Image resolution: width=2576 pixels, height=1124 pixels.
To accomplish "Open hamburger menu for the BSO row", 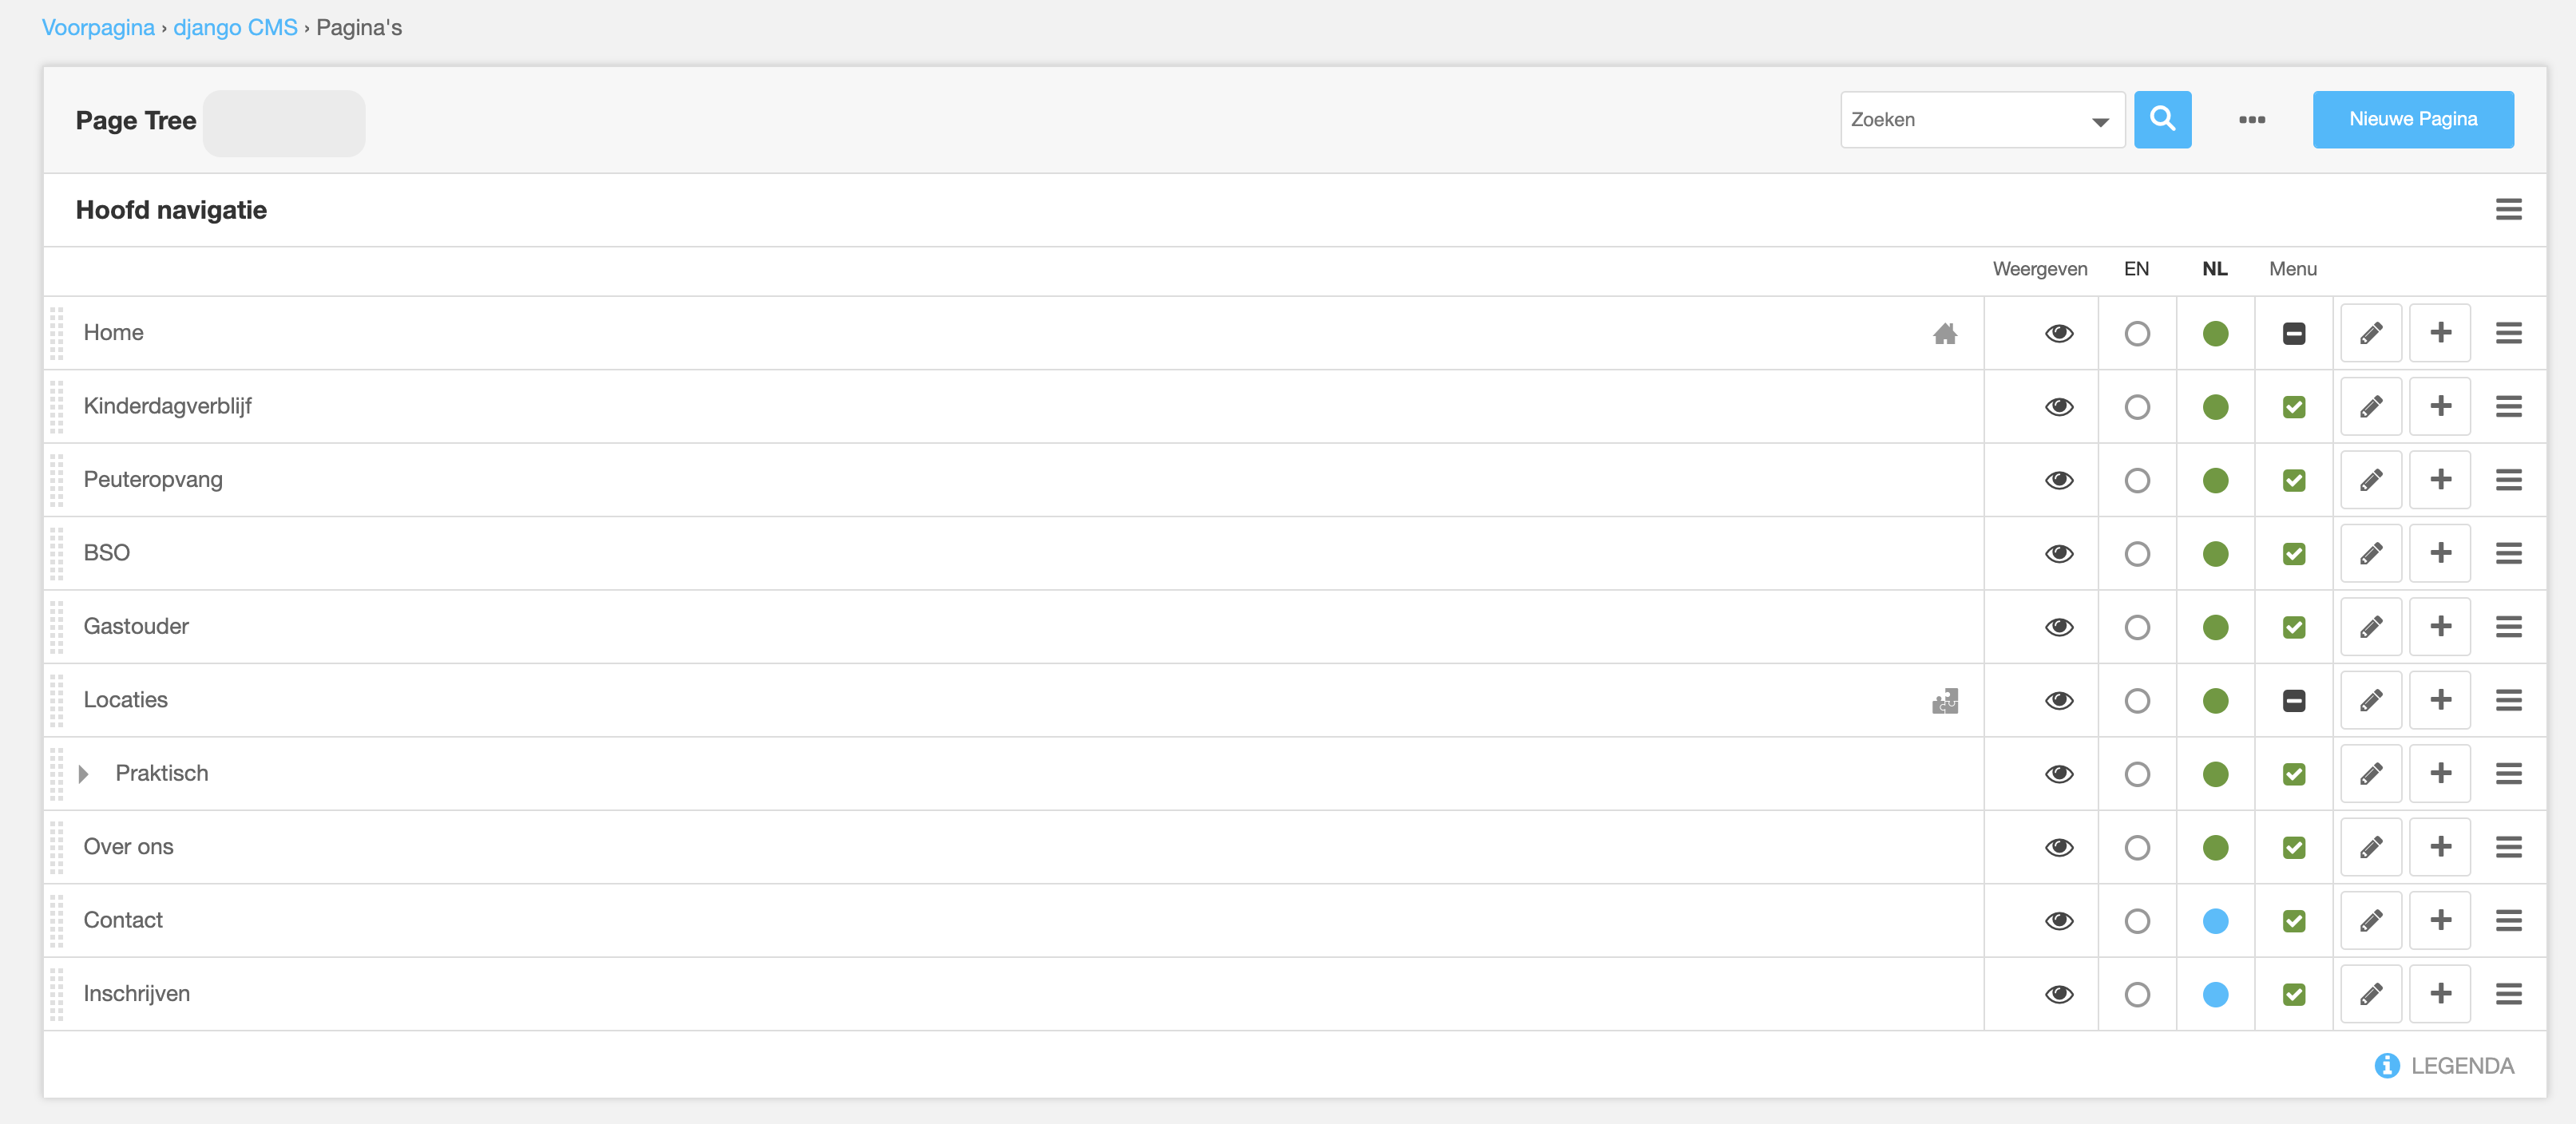I will click(2508, 553).
